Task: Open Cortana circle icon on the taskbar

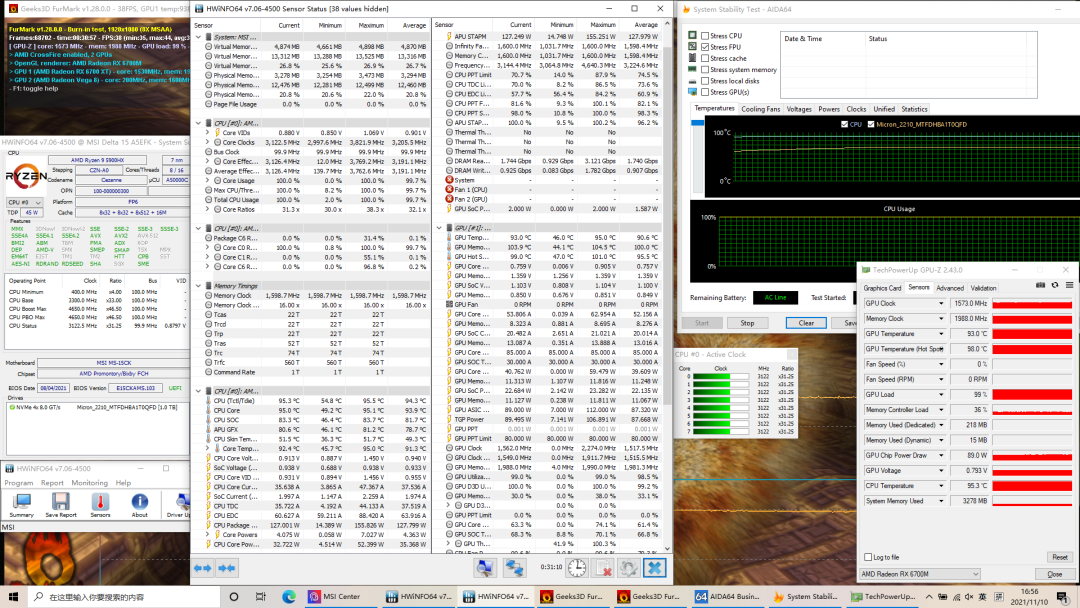Action: pyautogui.click(x=233, y=597)
